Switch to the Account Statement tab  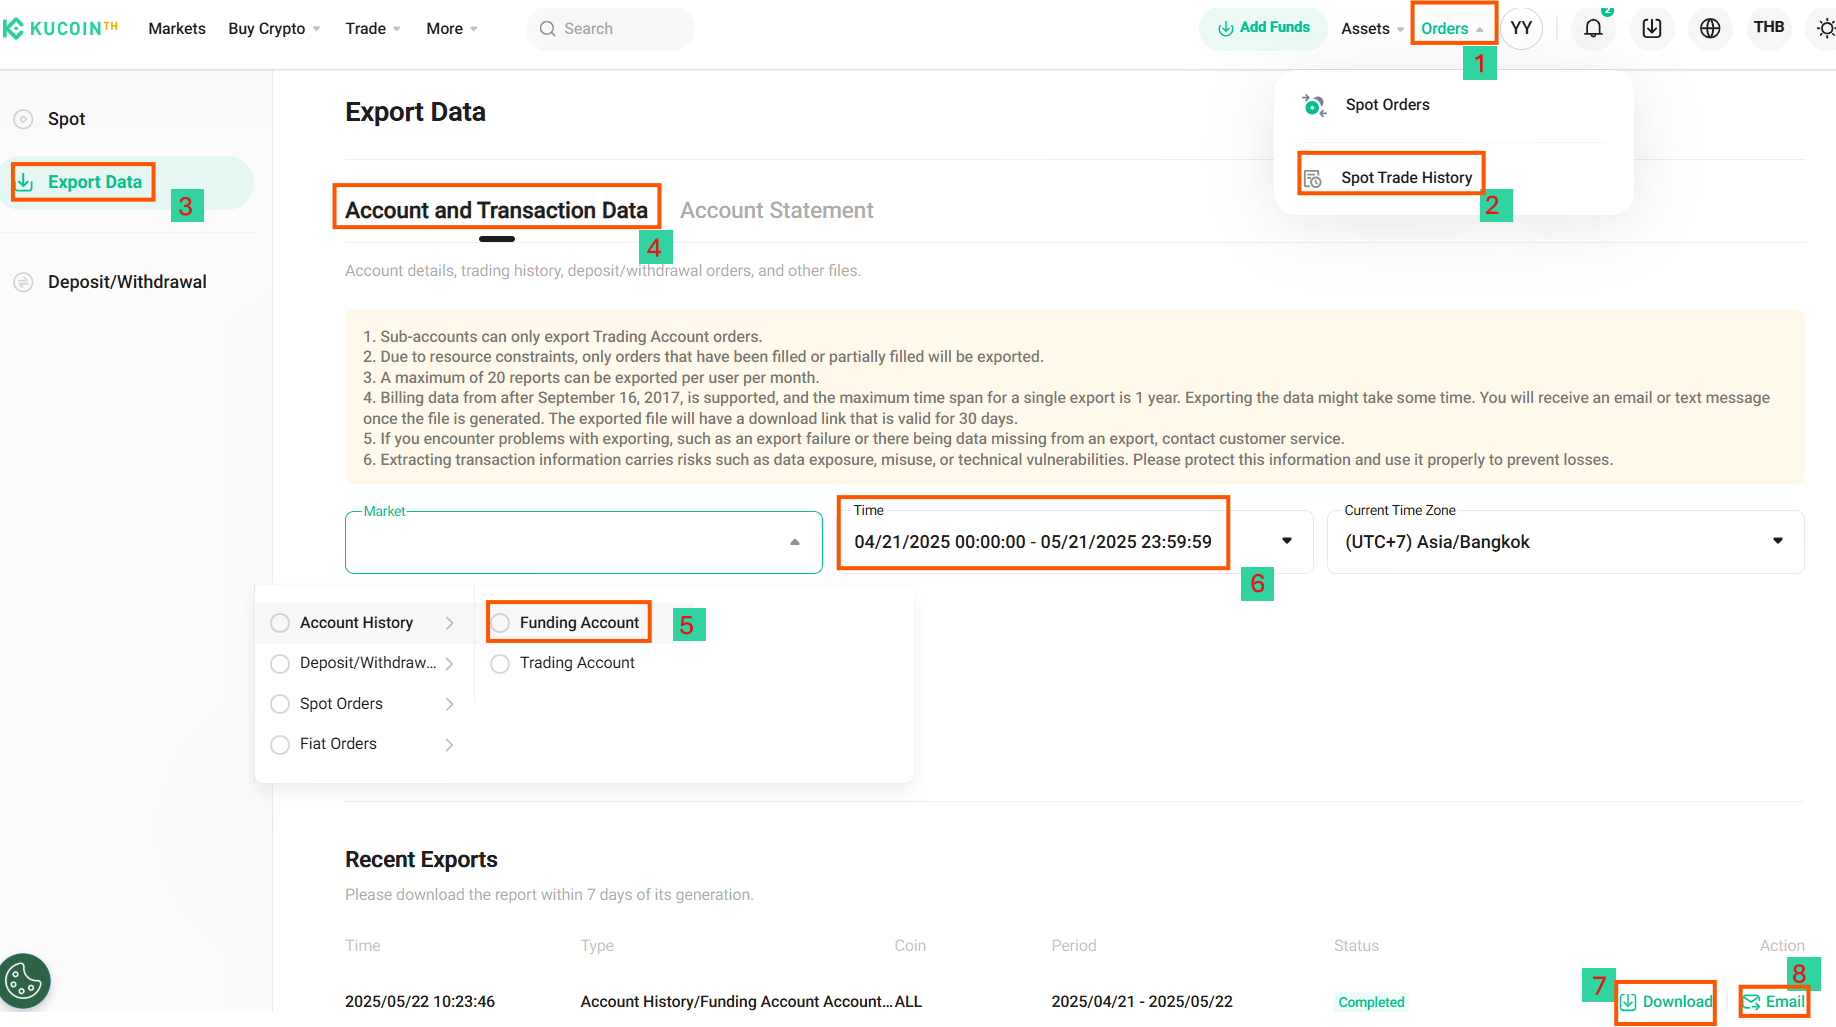pos(776,211)
